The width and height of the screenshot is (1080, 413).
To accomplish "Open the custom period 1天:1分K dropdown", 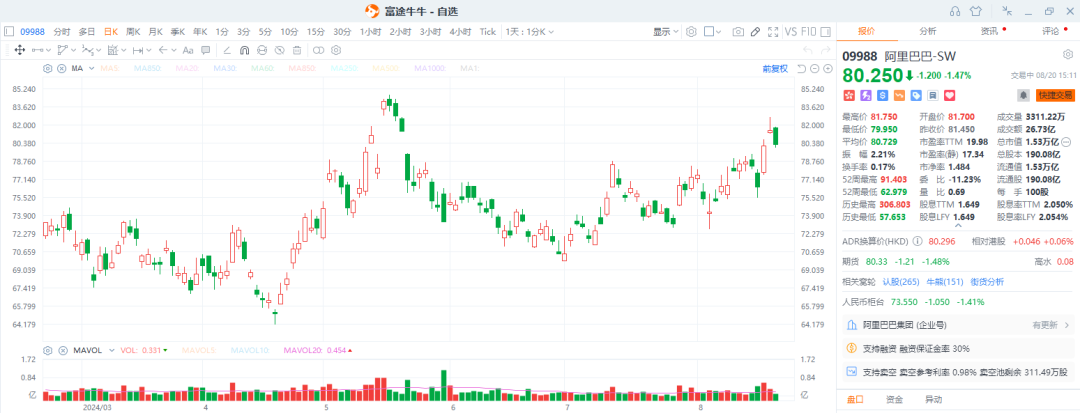I will tap(530, 32).
